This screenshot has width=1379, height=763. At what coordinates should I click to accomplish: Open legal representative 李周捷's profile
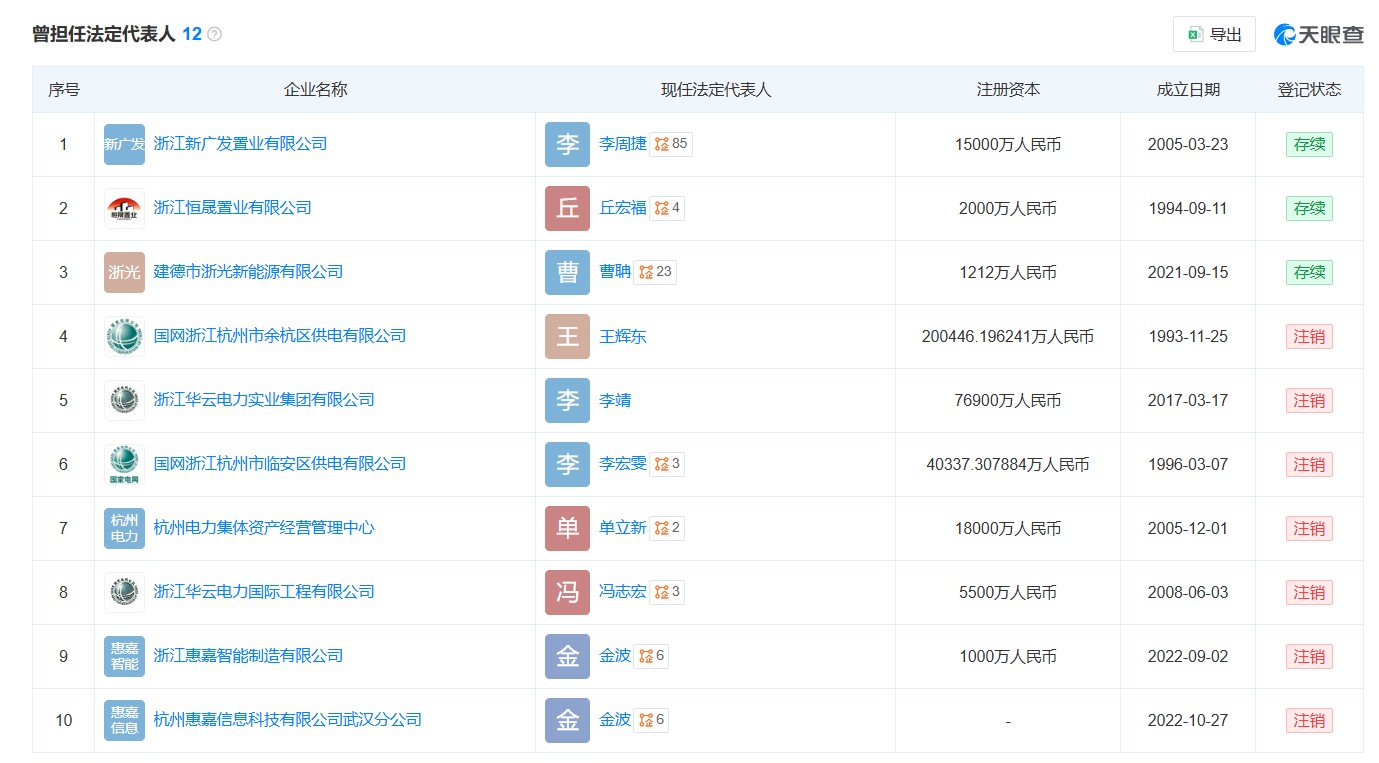(623, 144)
